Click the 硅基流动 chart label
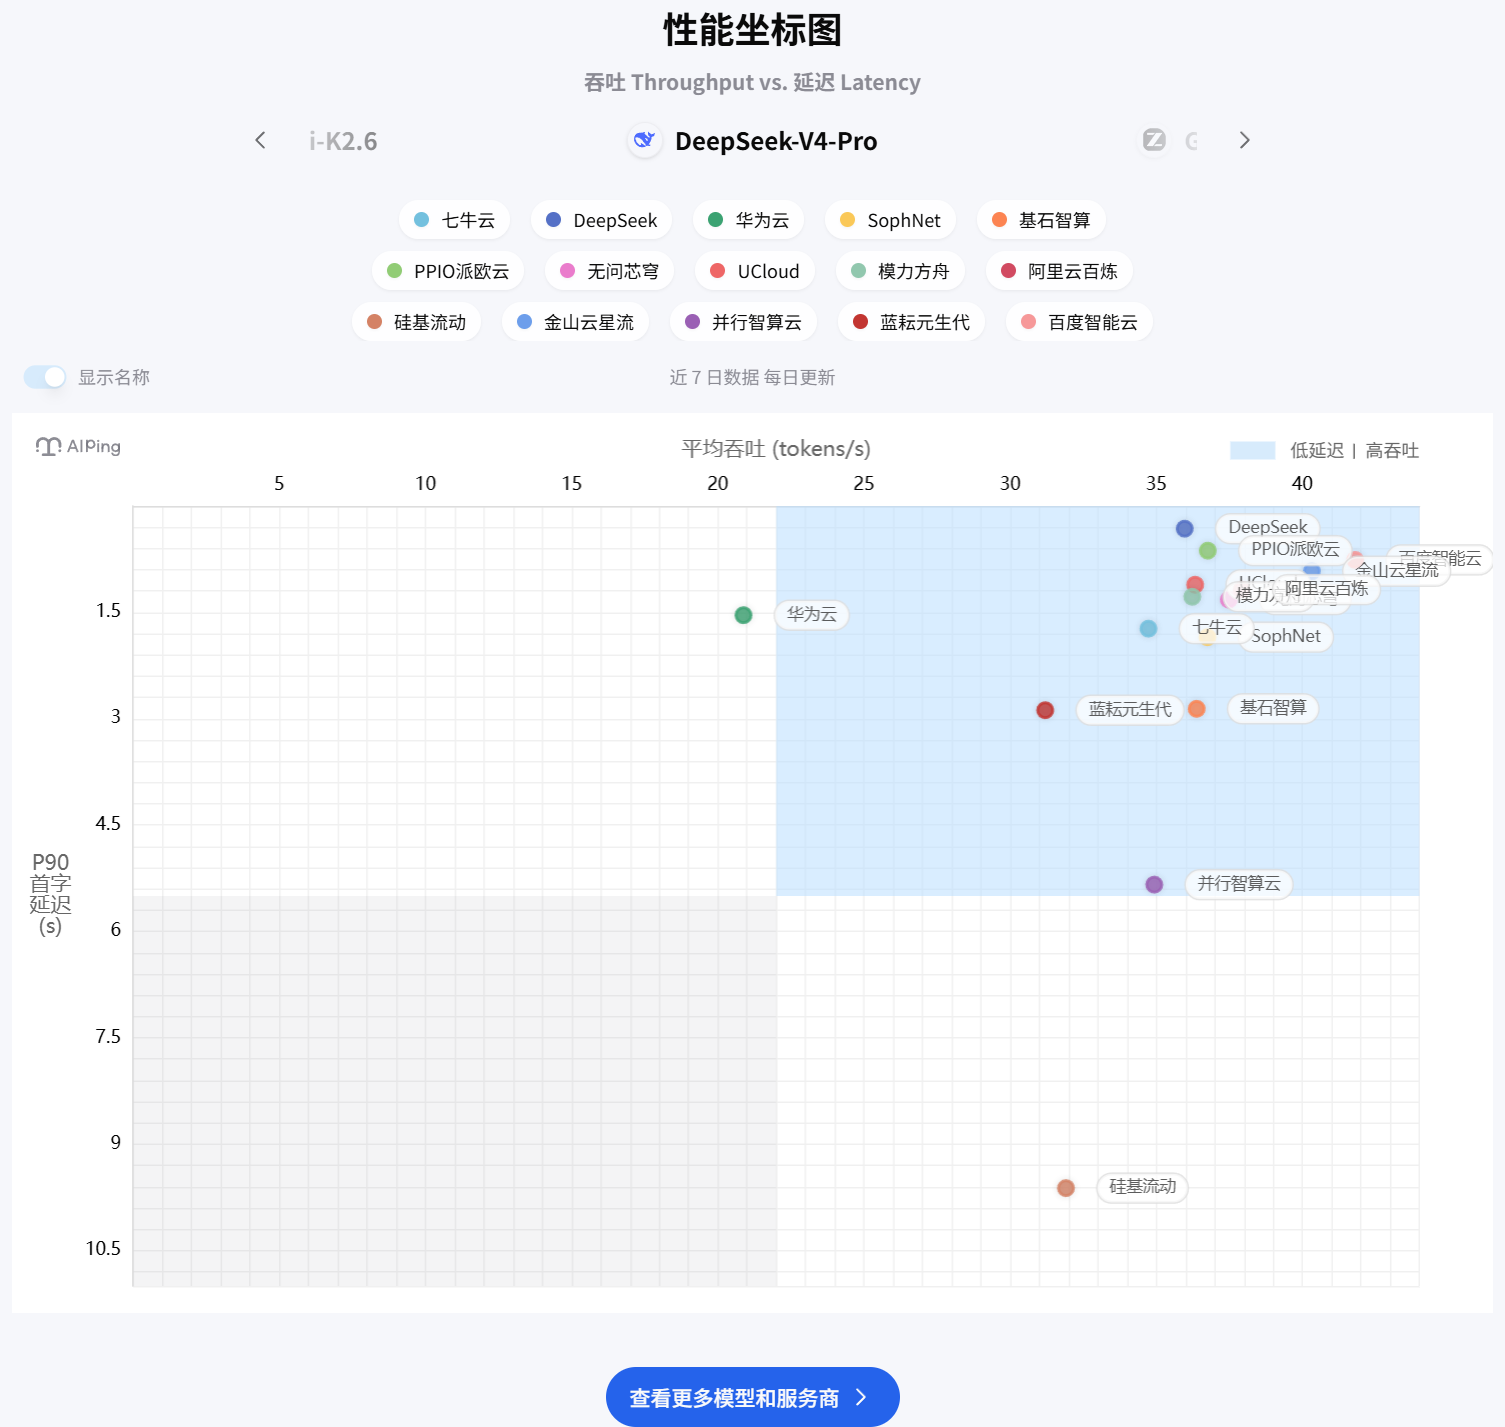The width and height of the screenshot is (1505, 1427). pos(1143,1186)
